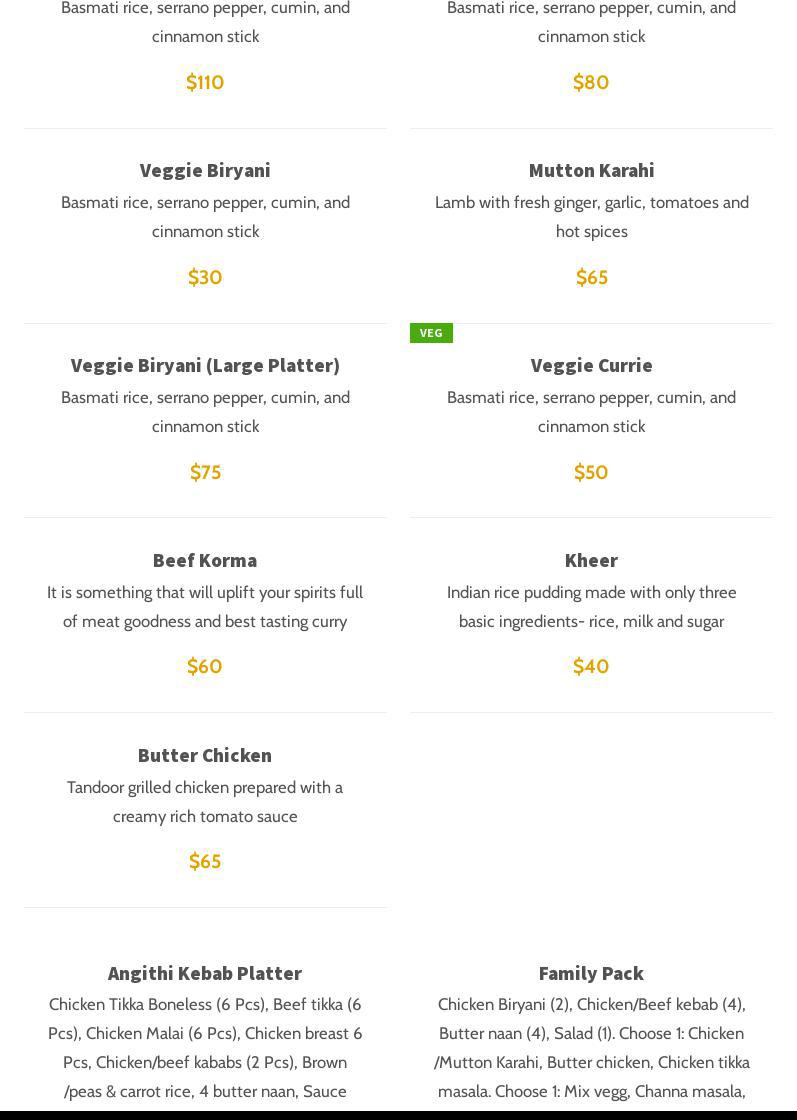Open the Angithi Kebab Platter item

point(205,973)
